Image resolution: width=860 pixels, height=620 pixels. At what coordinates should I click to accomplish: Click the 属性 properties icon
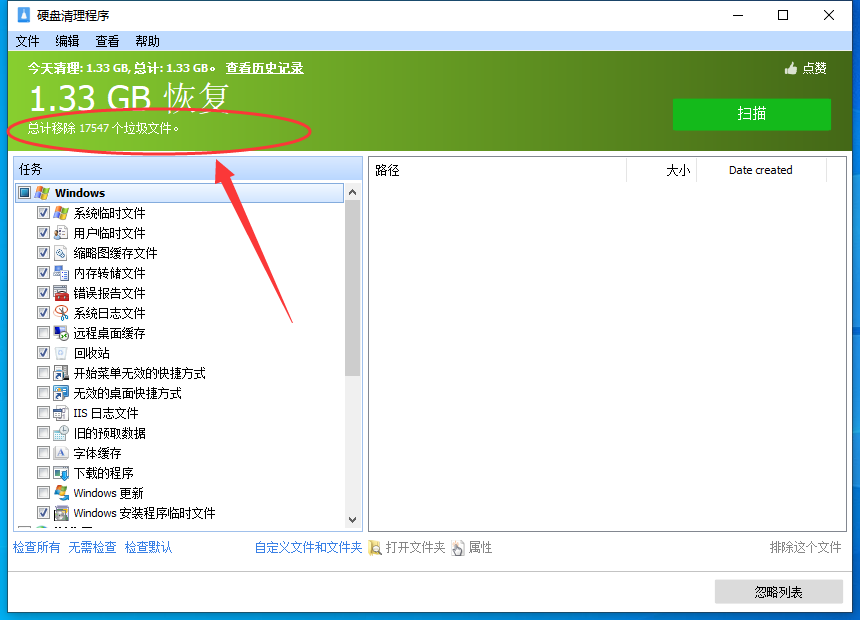click(458, 548)
